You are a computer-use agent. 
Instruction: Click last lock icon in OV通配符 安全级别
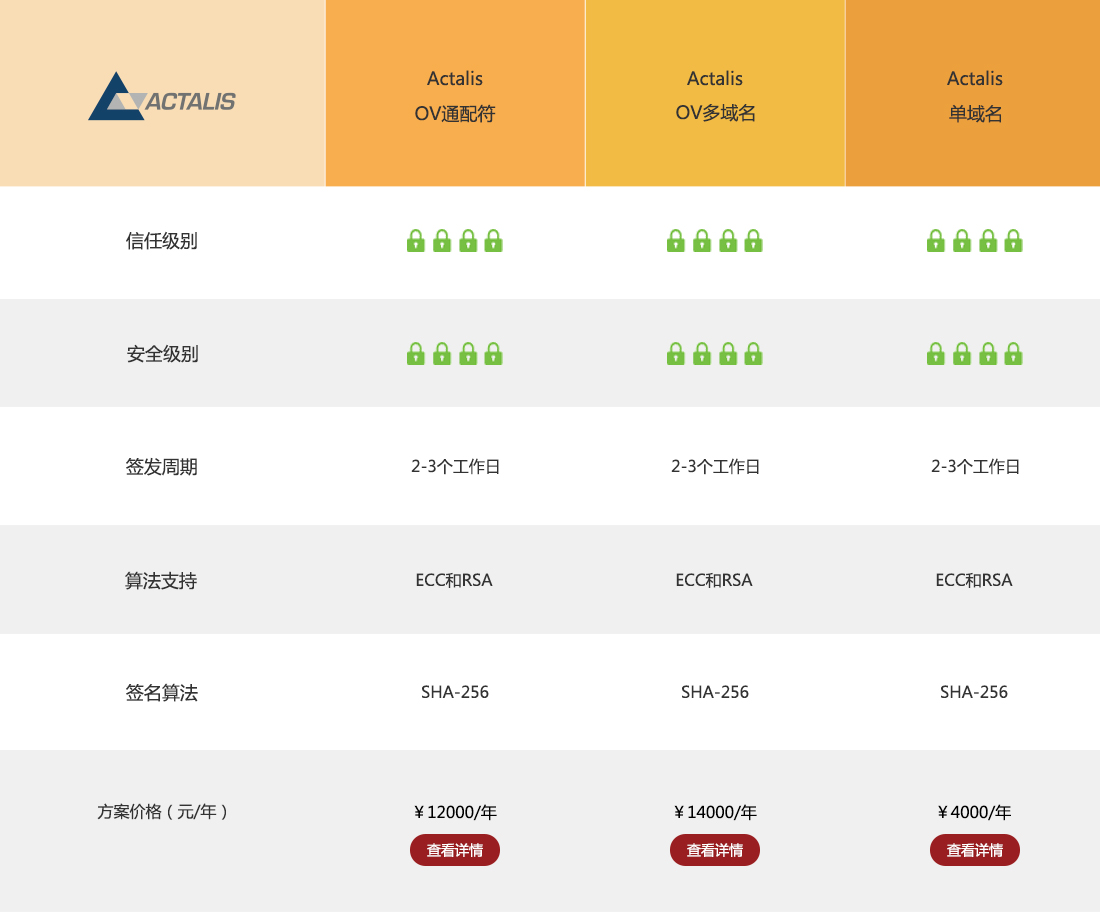coord(494,354)
